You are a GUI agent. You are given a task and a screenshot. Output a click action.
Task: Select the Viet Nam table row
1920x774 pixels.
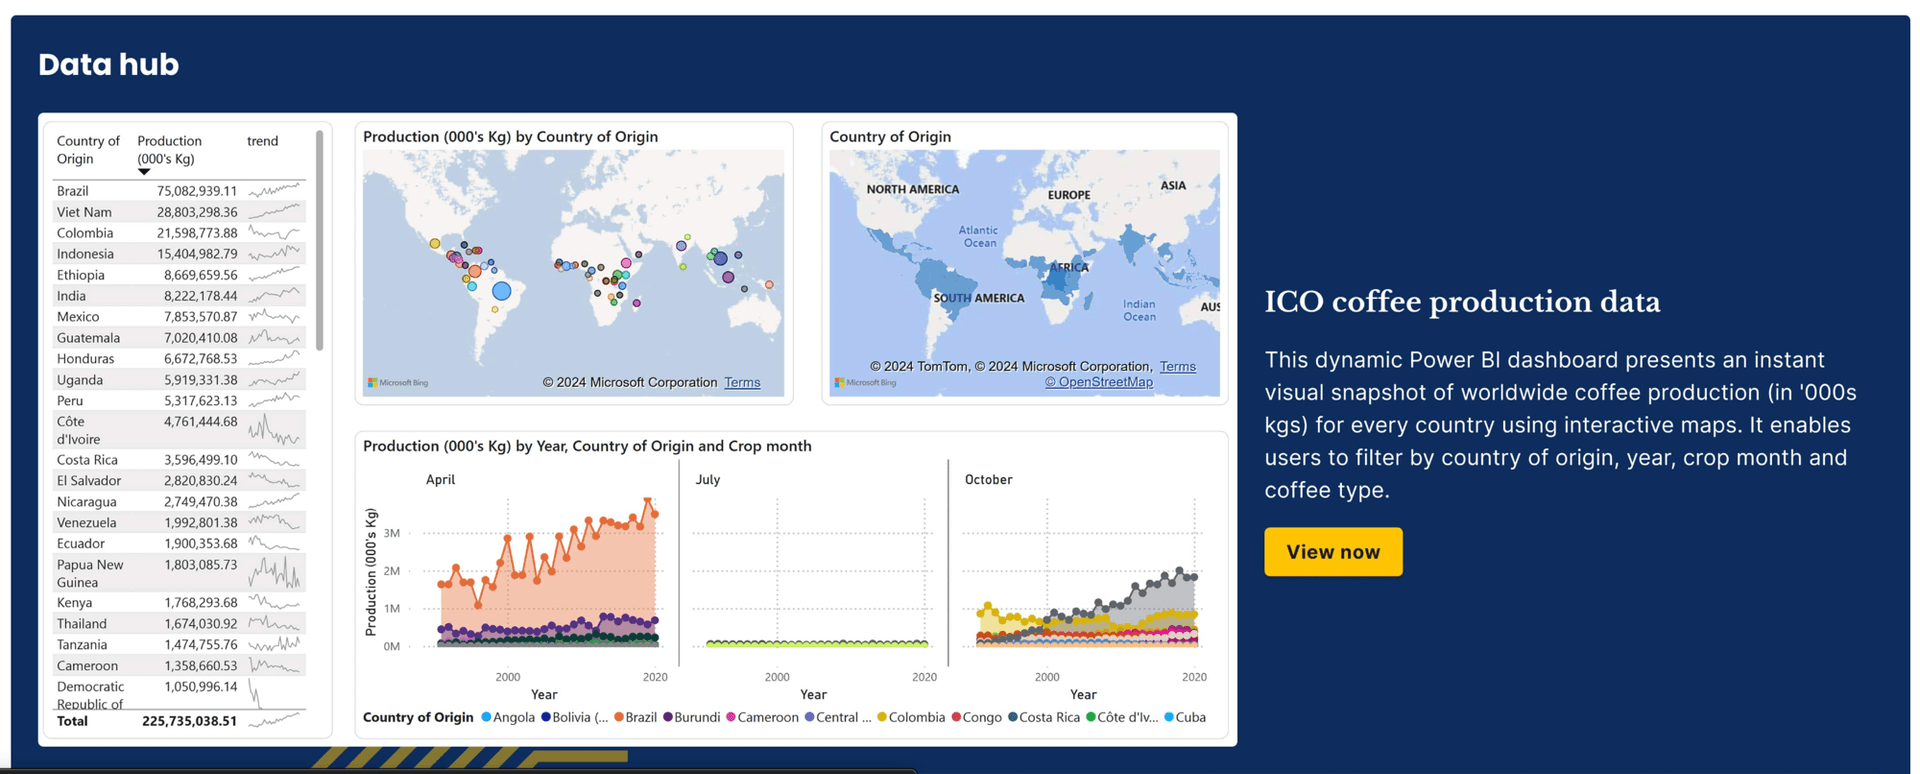click(x=179, y=212)
